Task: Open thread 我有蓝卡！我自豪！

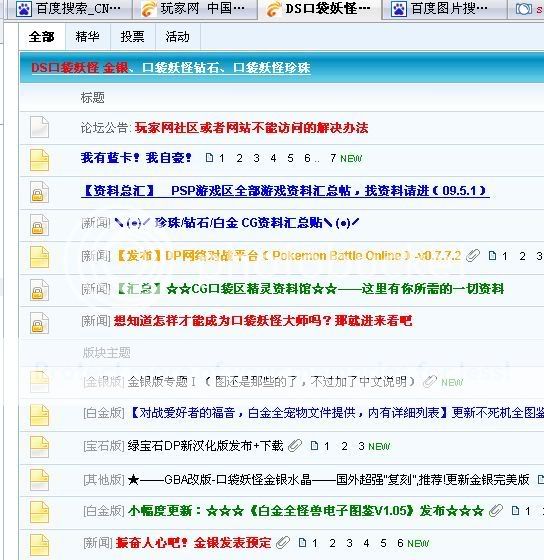Action: 136,158
